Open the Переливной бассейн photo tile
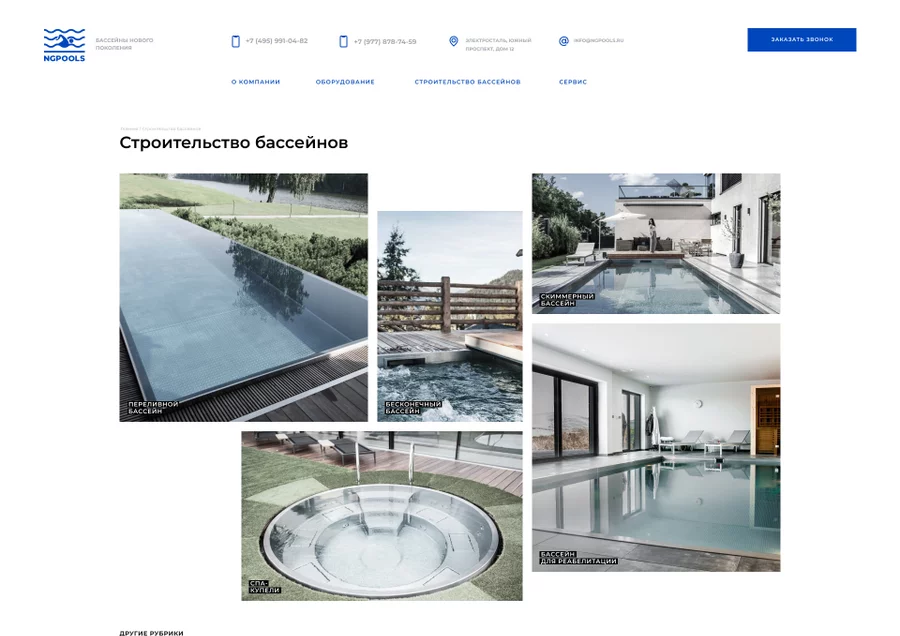The height and width of the screenshot is (636, 900). point(243,297)
